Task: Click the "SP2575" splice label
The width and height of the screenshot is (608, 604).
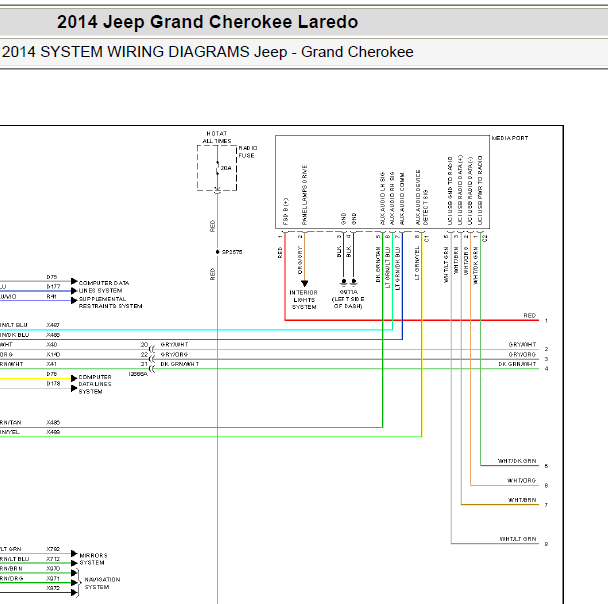Action: click(232, 252)
